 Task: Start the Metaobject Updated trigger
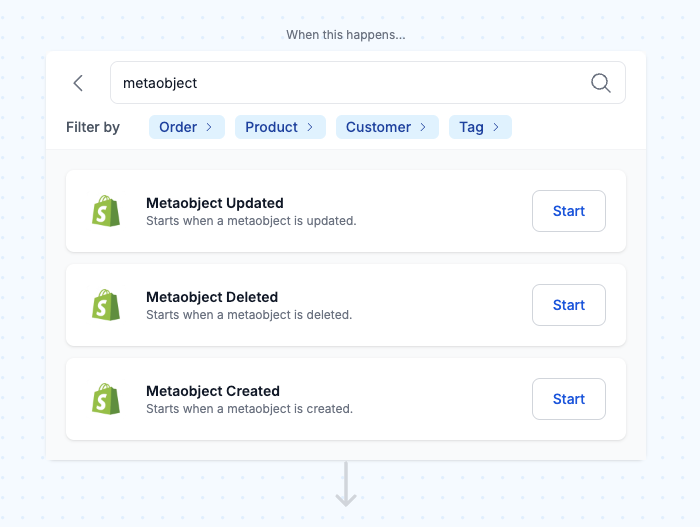coord(569,211)
